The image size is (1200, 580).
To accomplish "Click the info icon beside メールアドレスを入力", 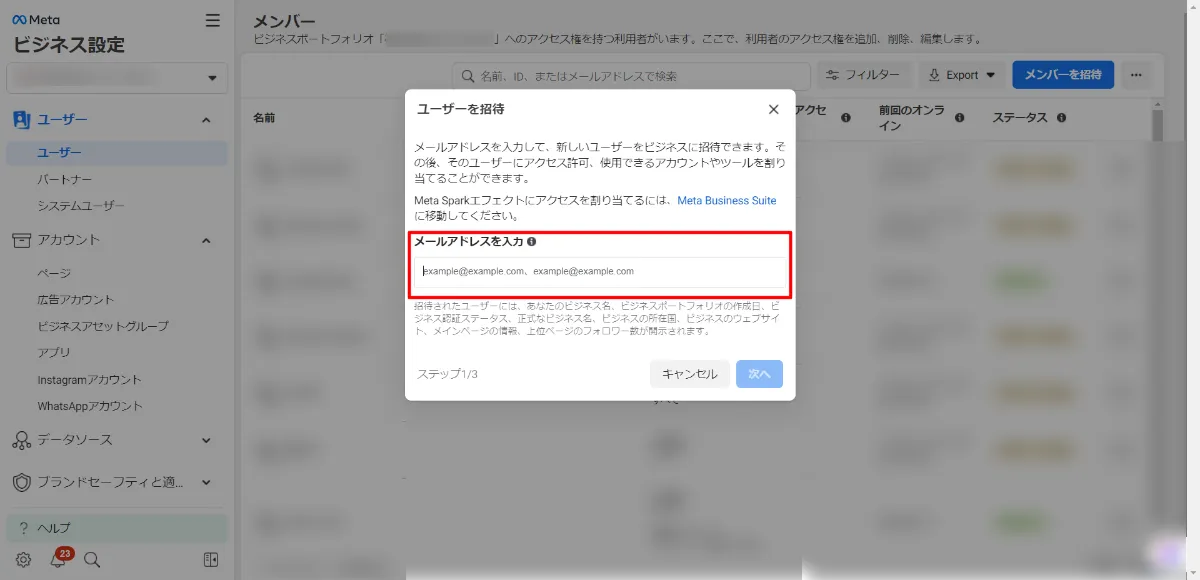I will [531, 242].
